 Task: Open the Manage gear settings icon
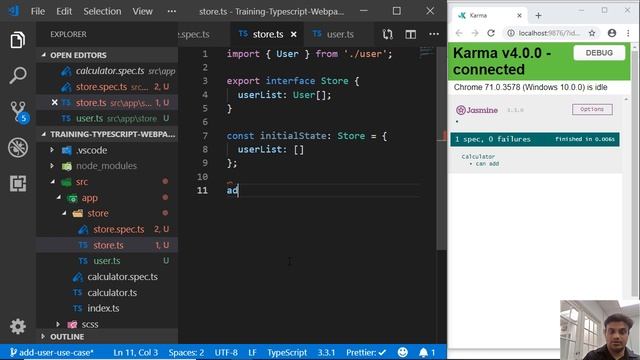(x=18, y=326)
